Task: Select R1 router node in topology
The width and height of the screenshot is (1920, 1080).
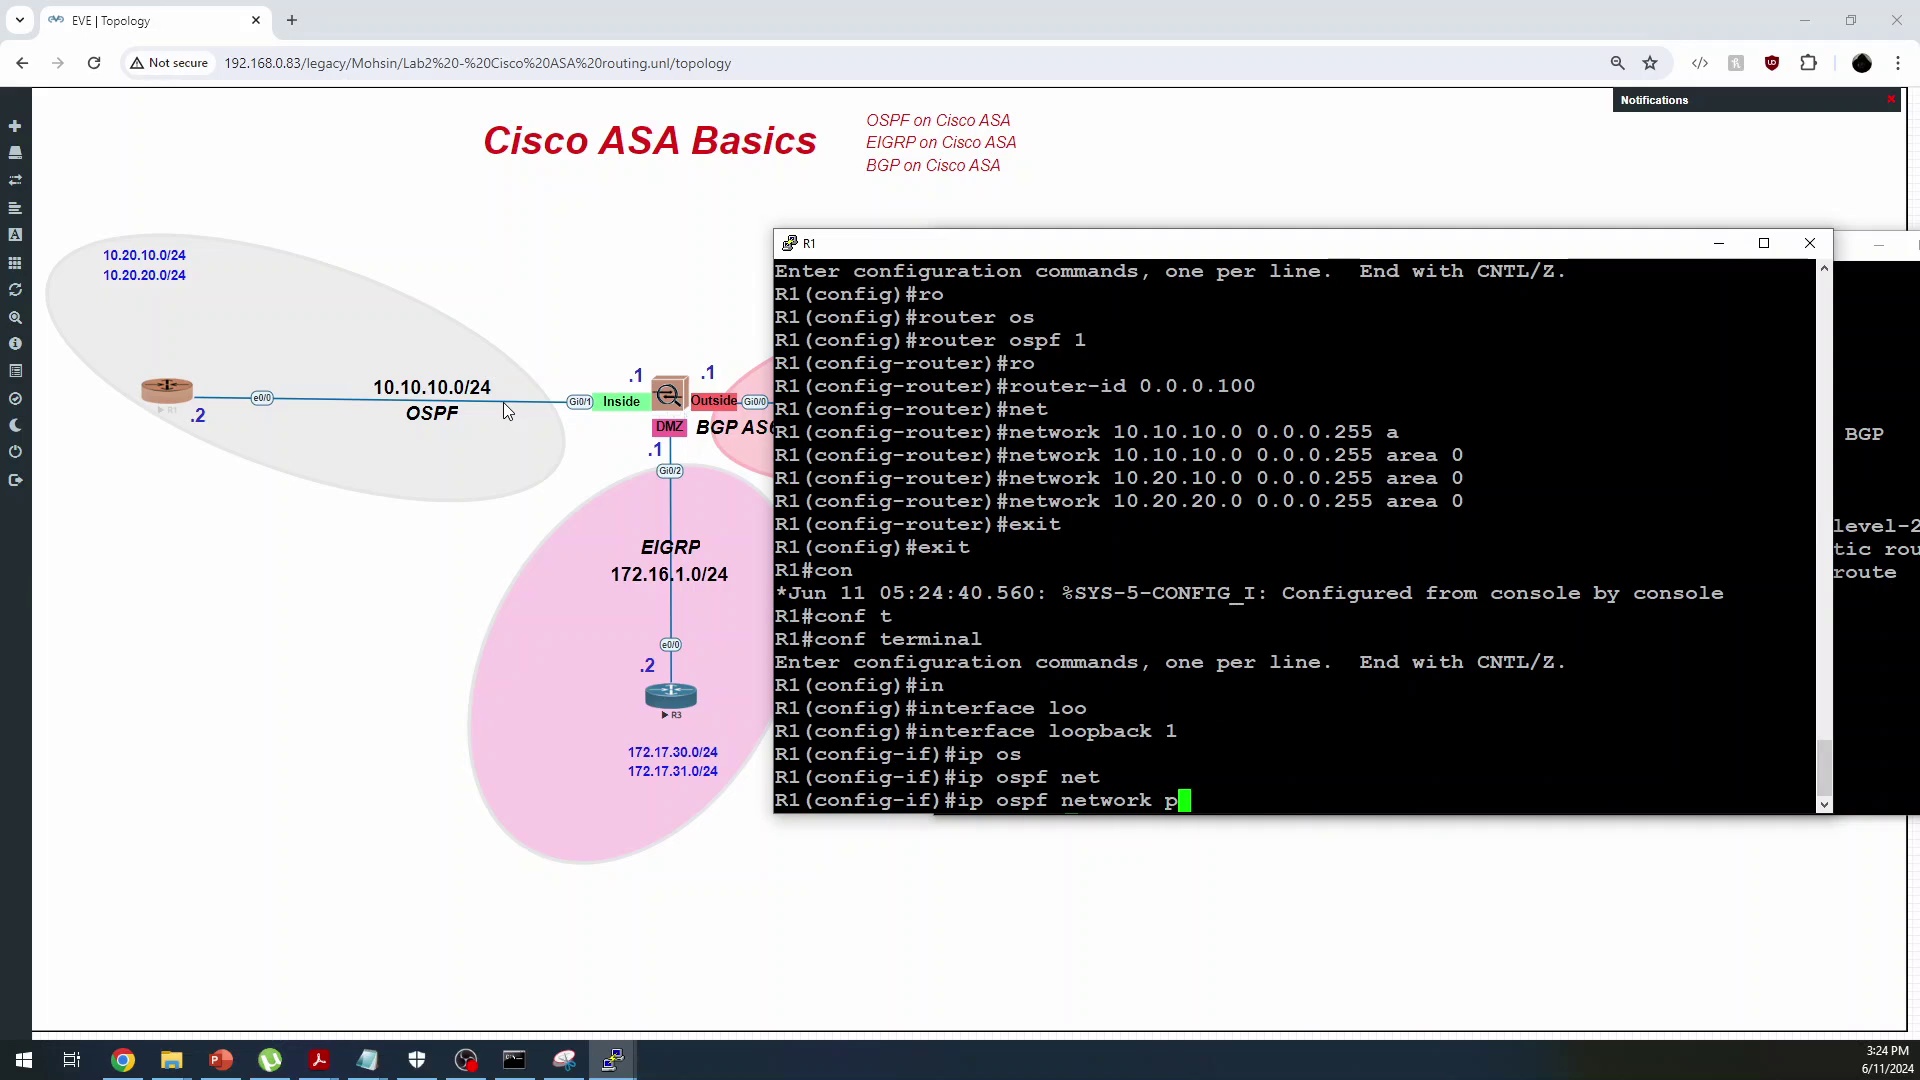Action: 167,390
